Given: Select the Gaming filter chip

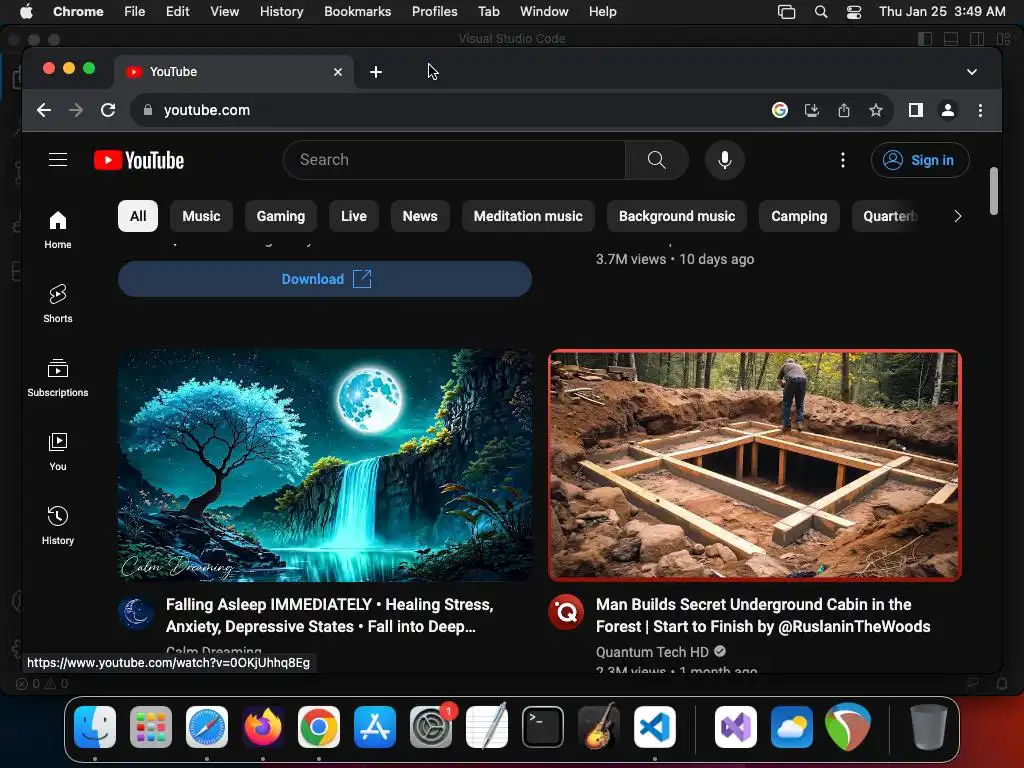Looking at the screenshot, I should tap(281, 216).
